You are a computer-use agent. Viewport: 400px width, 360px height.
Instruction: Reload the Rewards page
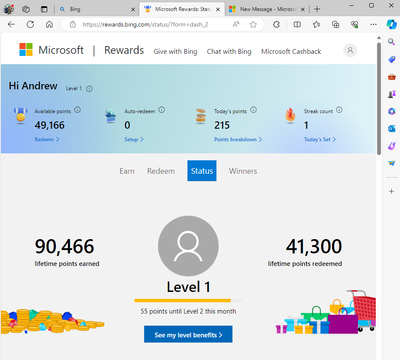(30, 24)
